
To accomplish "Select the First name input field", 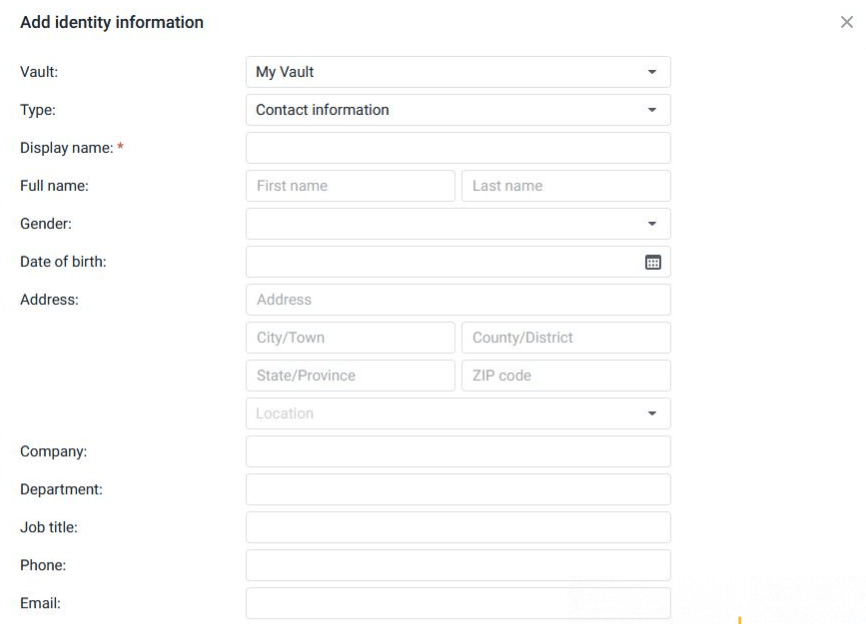I will [349, 185].
